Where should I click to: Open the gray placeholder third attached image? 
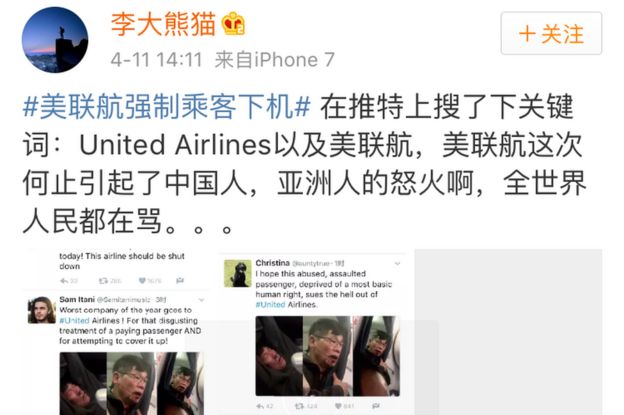point(508,332)
